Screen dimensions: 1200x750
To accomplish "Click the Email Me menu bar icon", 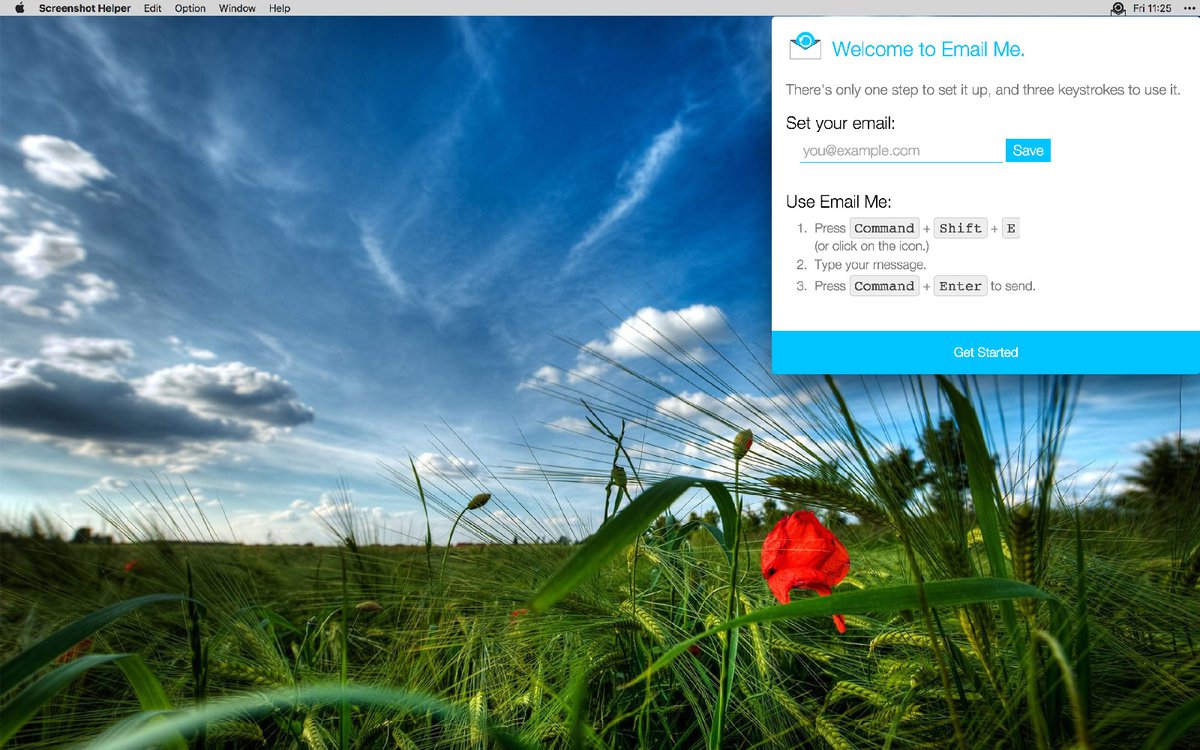I will click(1118, 8).
